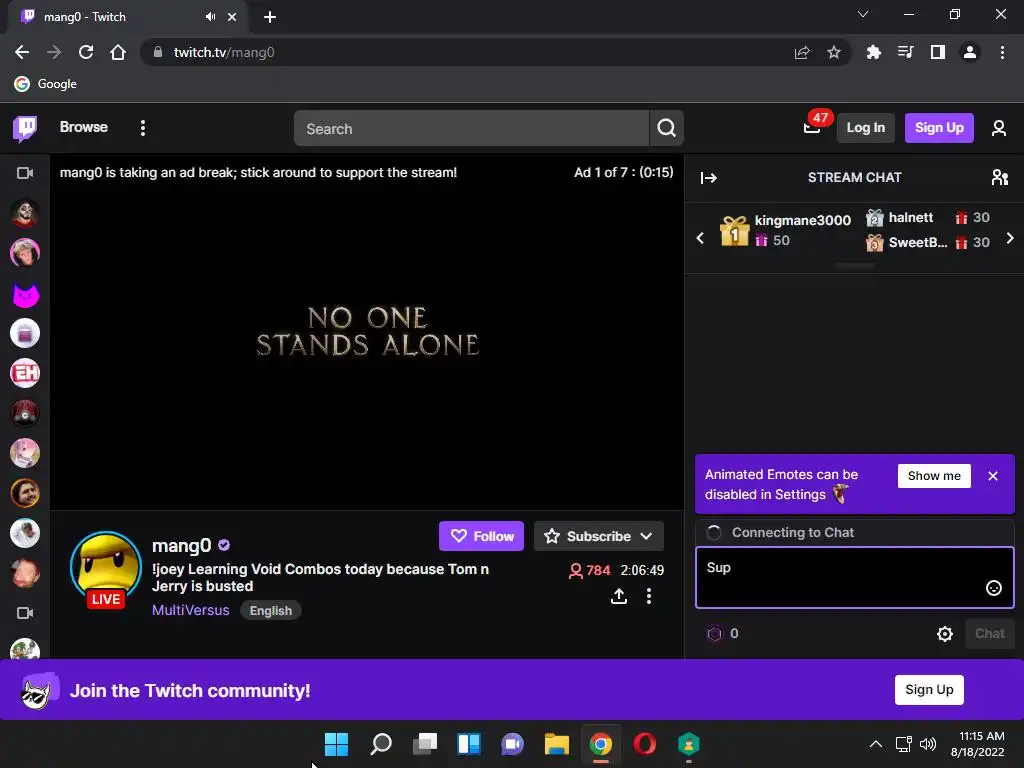Image resolution: width=1024 pixels, height=768 pixels.
Task: Close the mang0 - Twitch tab
Action: 232,17
